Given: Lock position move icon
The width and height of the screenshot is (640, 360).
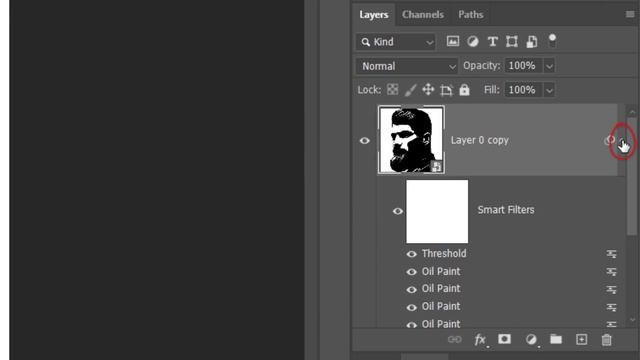Looking at the screenshot, I should 428,89.
